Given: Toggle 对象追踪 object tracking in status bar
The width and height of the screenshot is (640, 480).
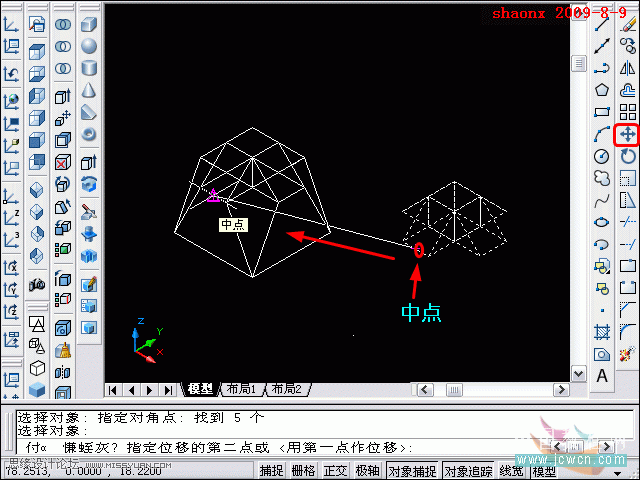Looking at the screenshot, I should (468, 471).
